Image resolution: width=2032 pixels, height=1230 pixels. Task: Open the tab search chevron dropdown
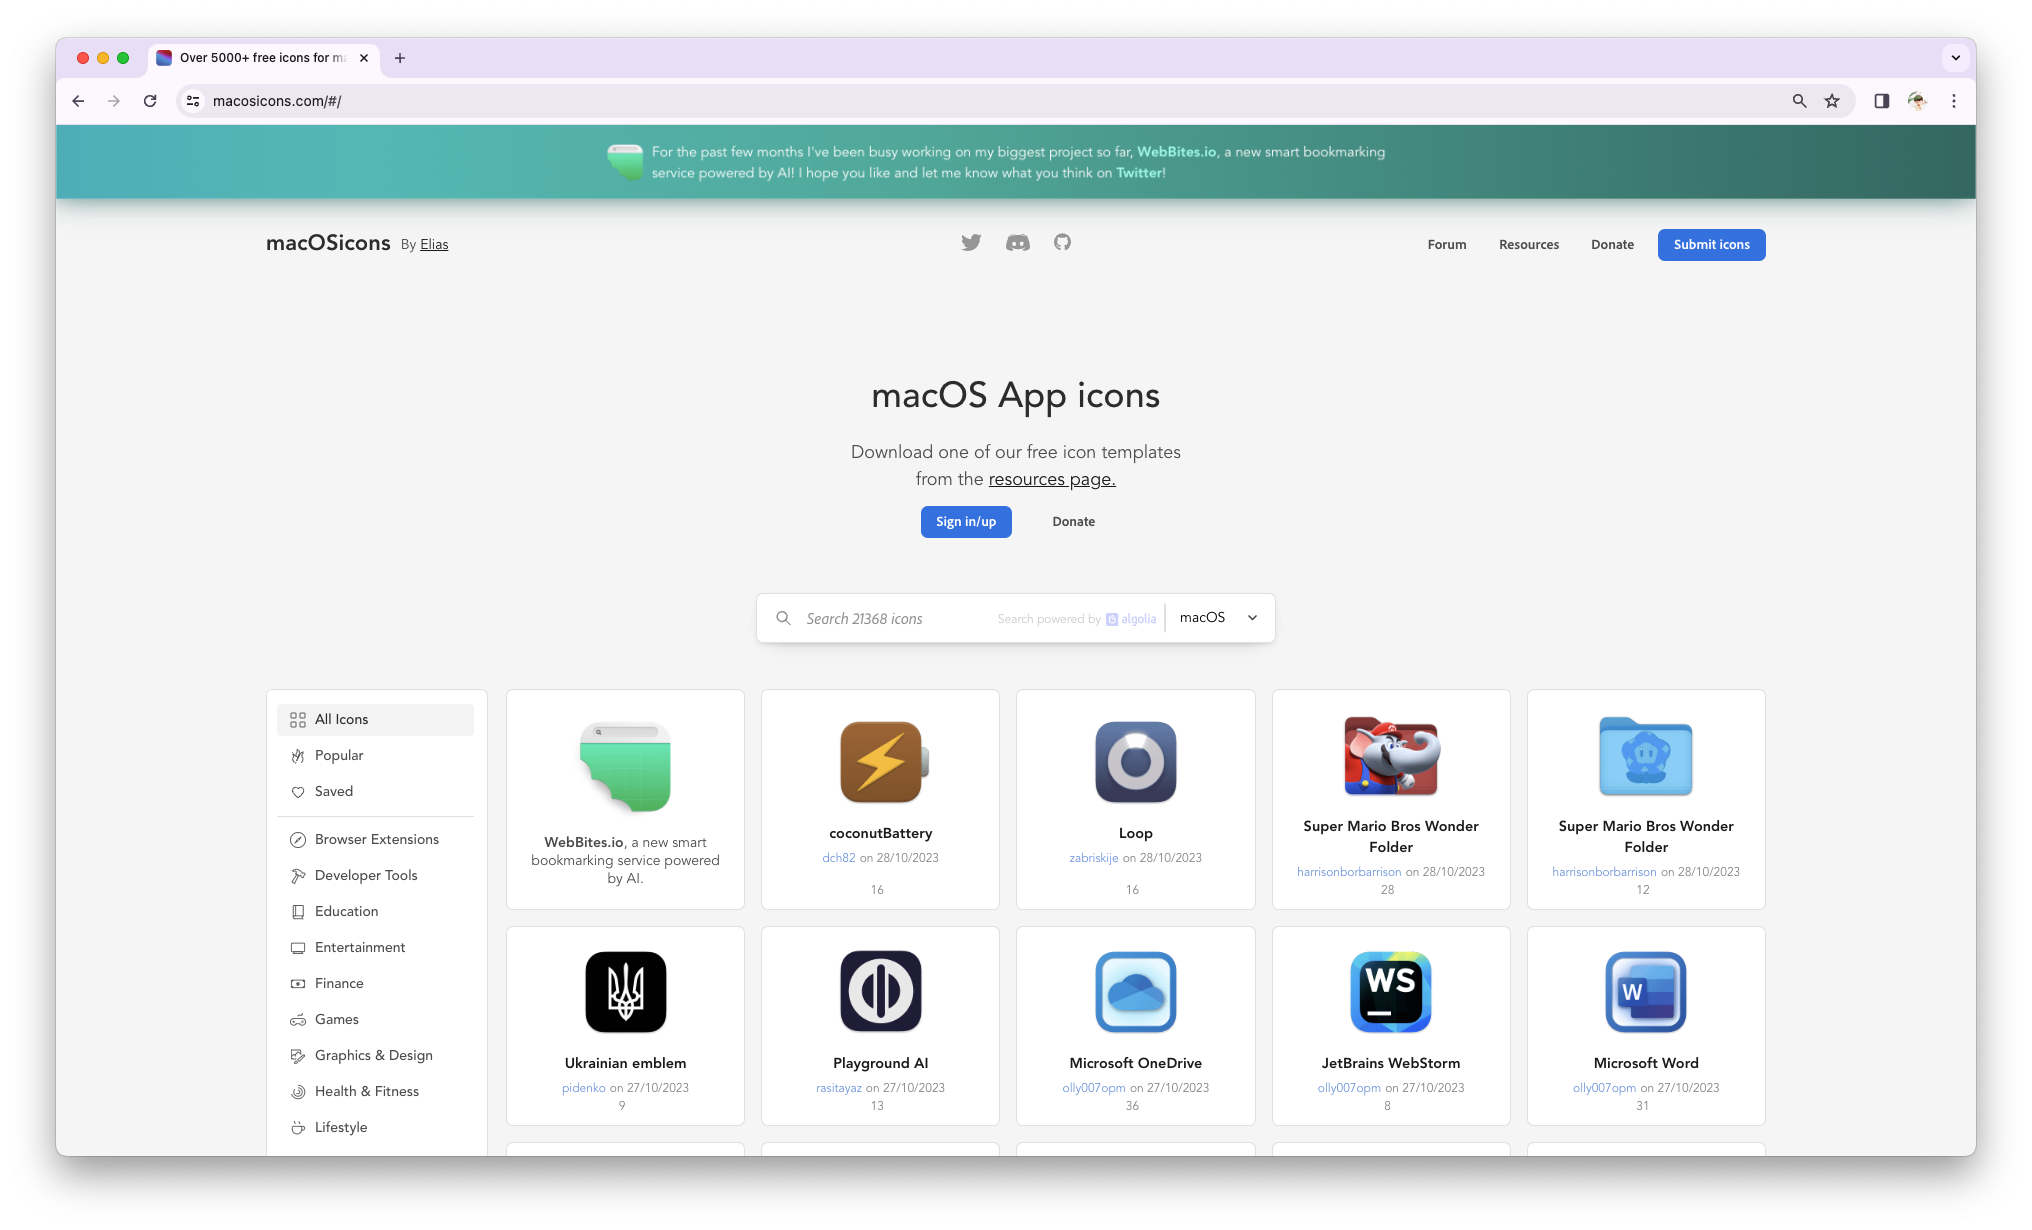[x=1955, y=58]
